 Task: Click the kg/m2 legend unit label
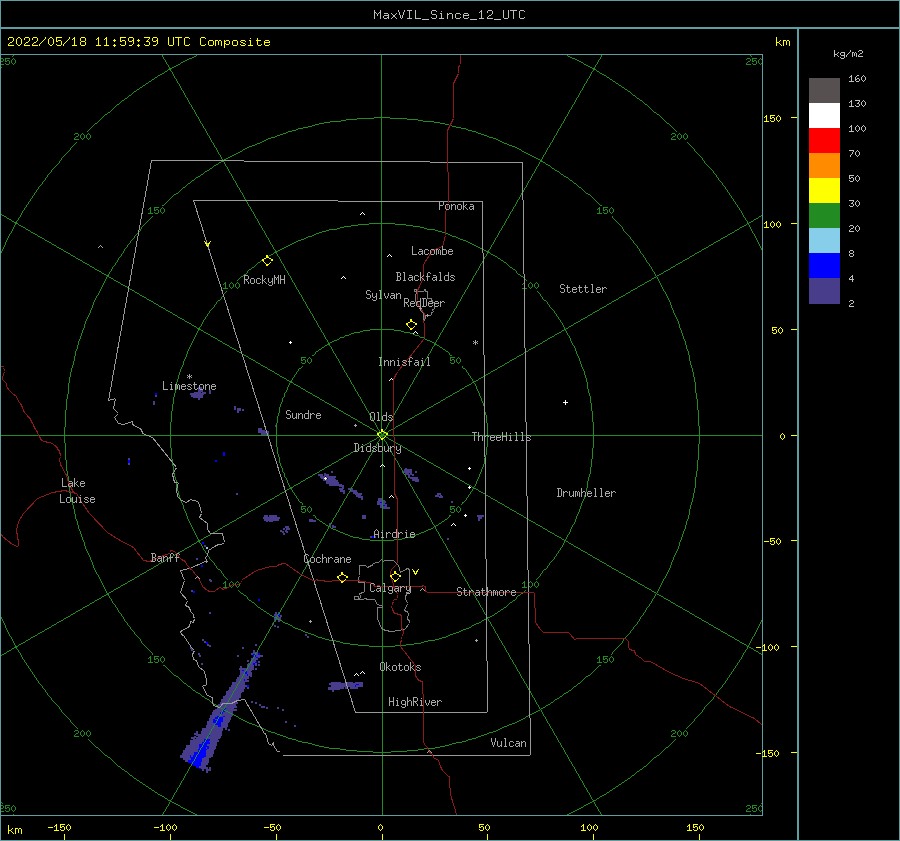[848, 54]
